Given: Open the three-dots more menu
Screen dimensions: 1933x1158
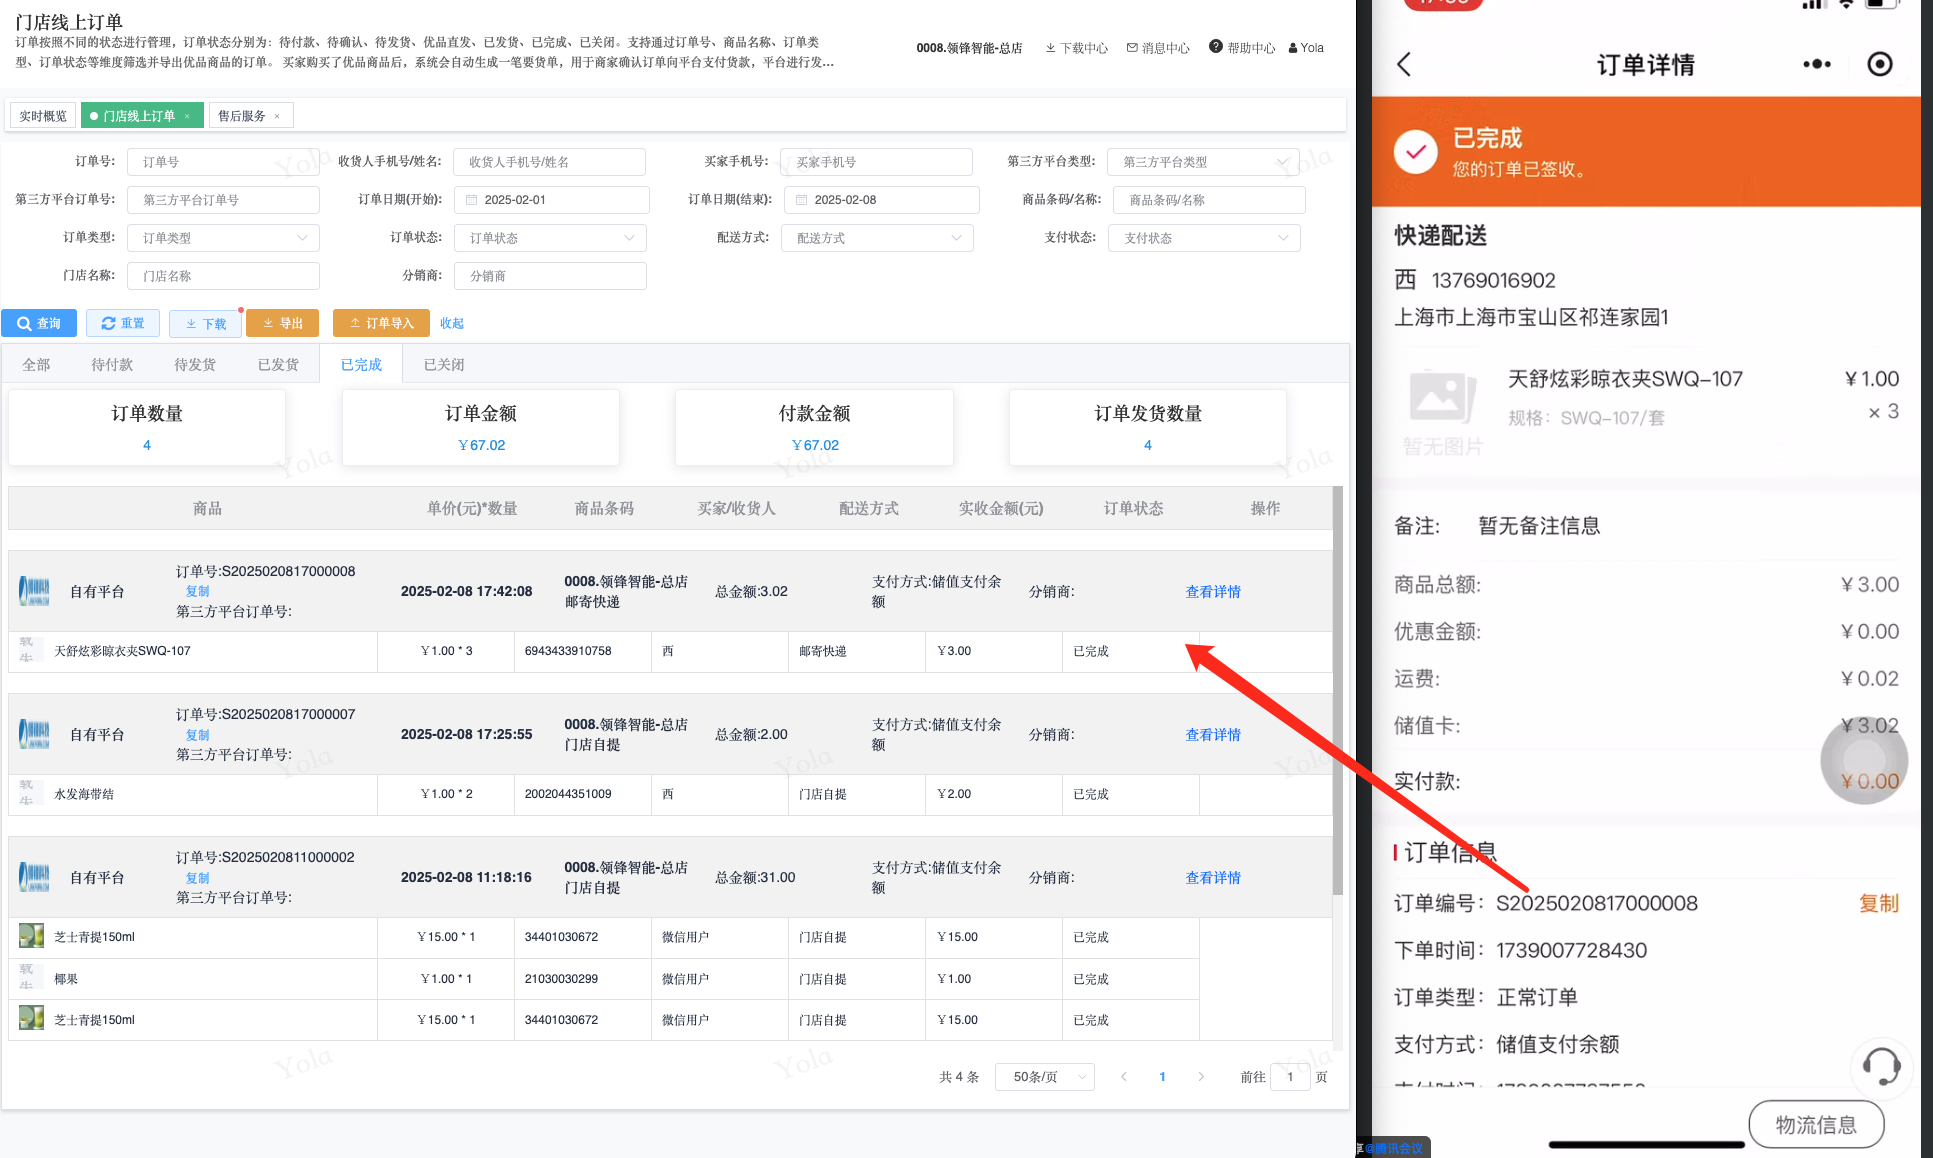Looking at the screenshot, I should pos(1816,64).
